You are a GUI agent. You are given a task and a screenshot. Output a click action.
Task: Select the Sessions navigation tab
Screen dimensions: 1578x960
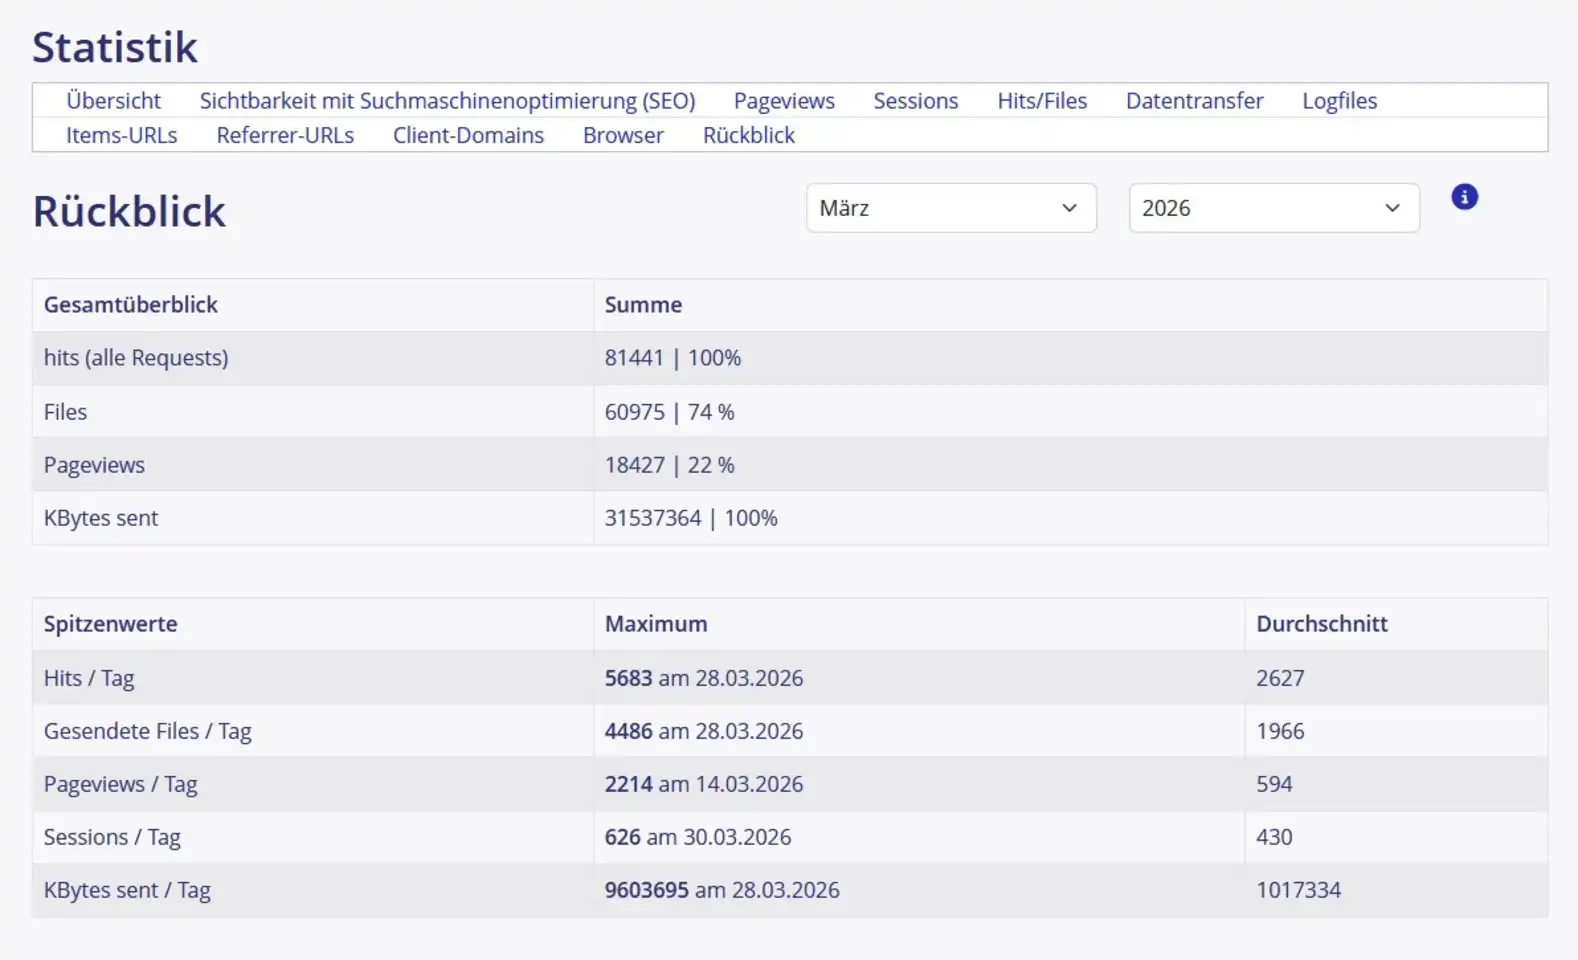915,101
